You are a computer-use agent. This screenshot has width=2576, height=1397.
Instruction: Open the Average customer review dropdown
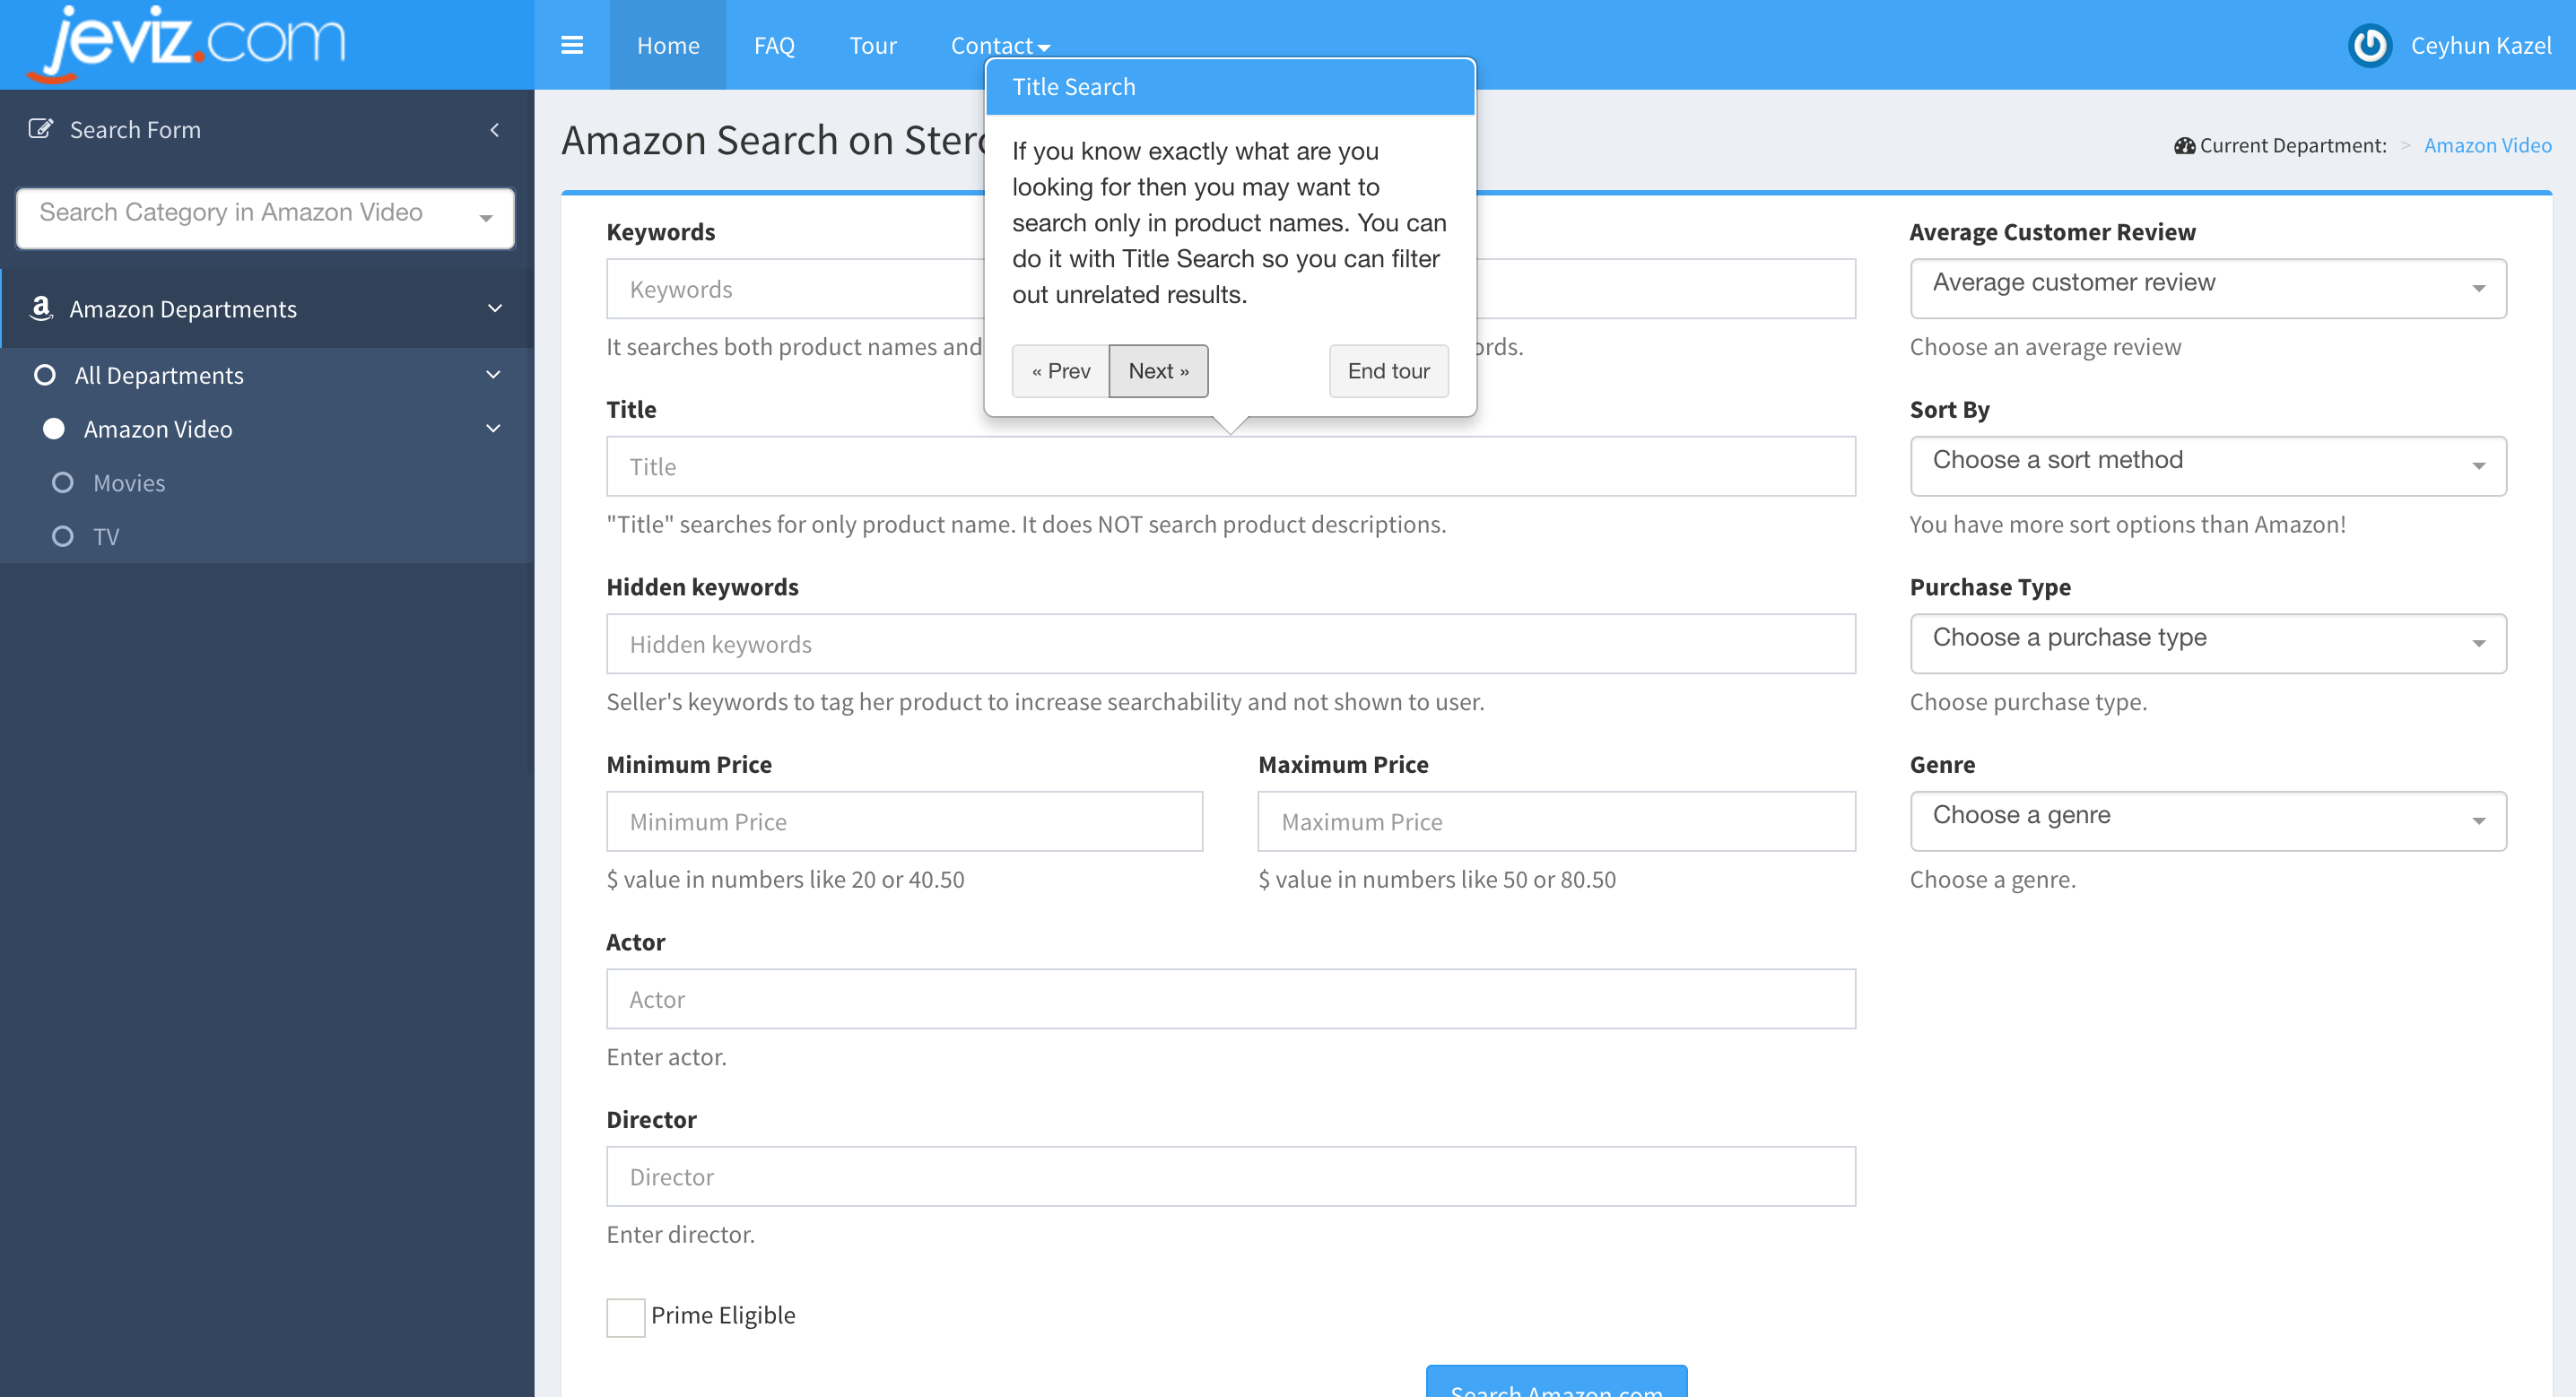coord(2207,288)
